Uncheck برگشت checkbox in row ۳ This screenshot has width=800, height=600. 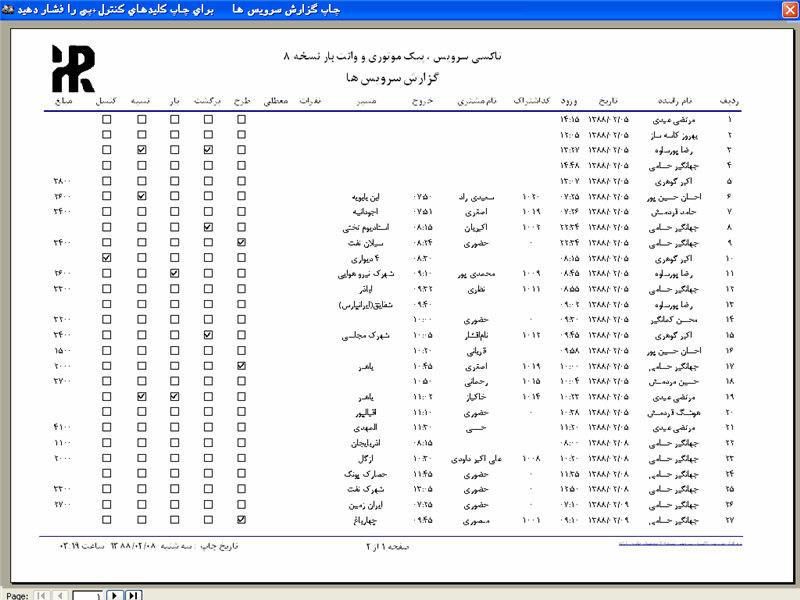(x=208, y=150)
